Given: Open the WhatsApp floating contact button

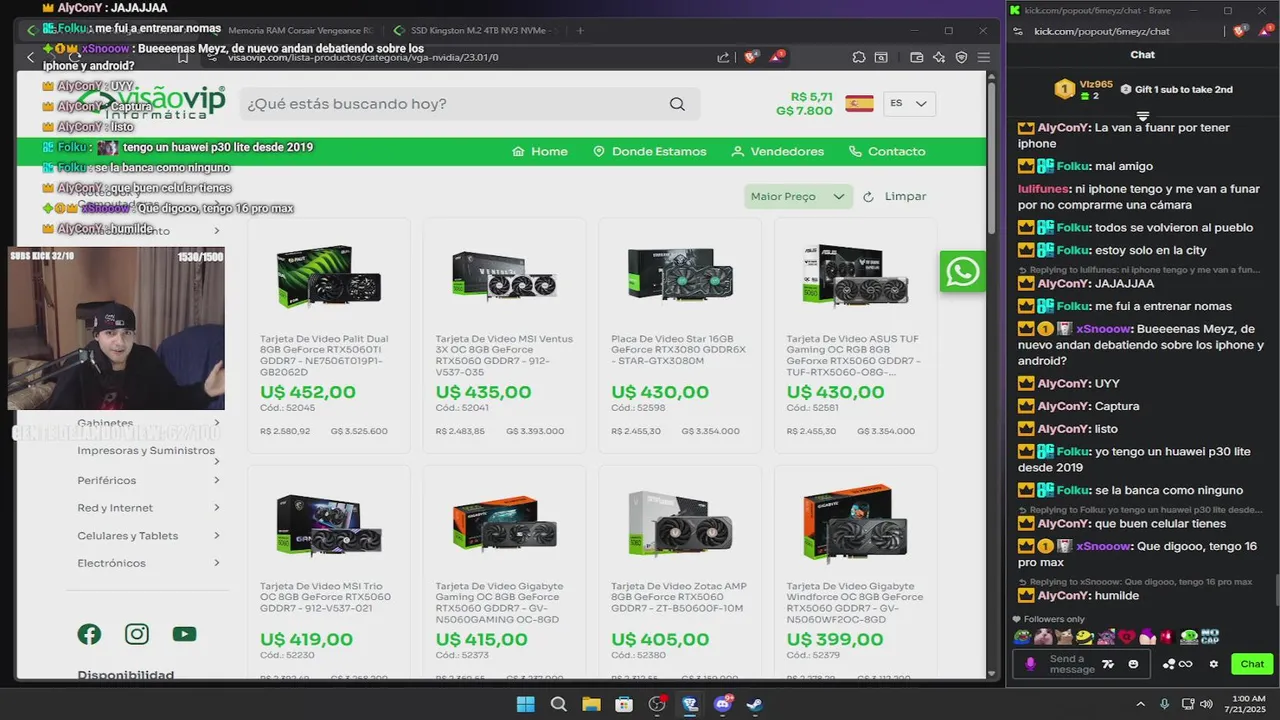Looking at the screenshot, I should point(962,272).
